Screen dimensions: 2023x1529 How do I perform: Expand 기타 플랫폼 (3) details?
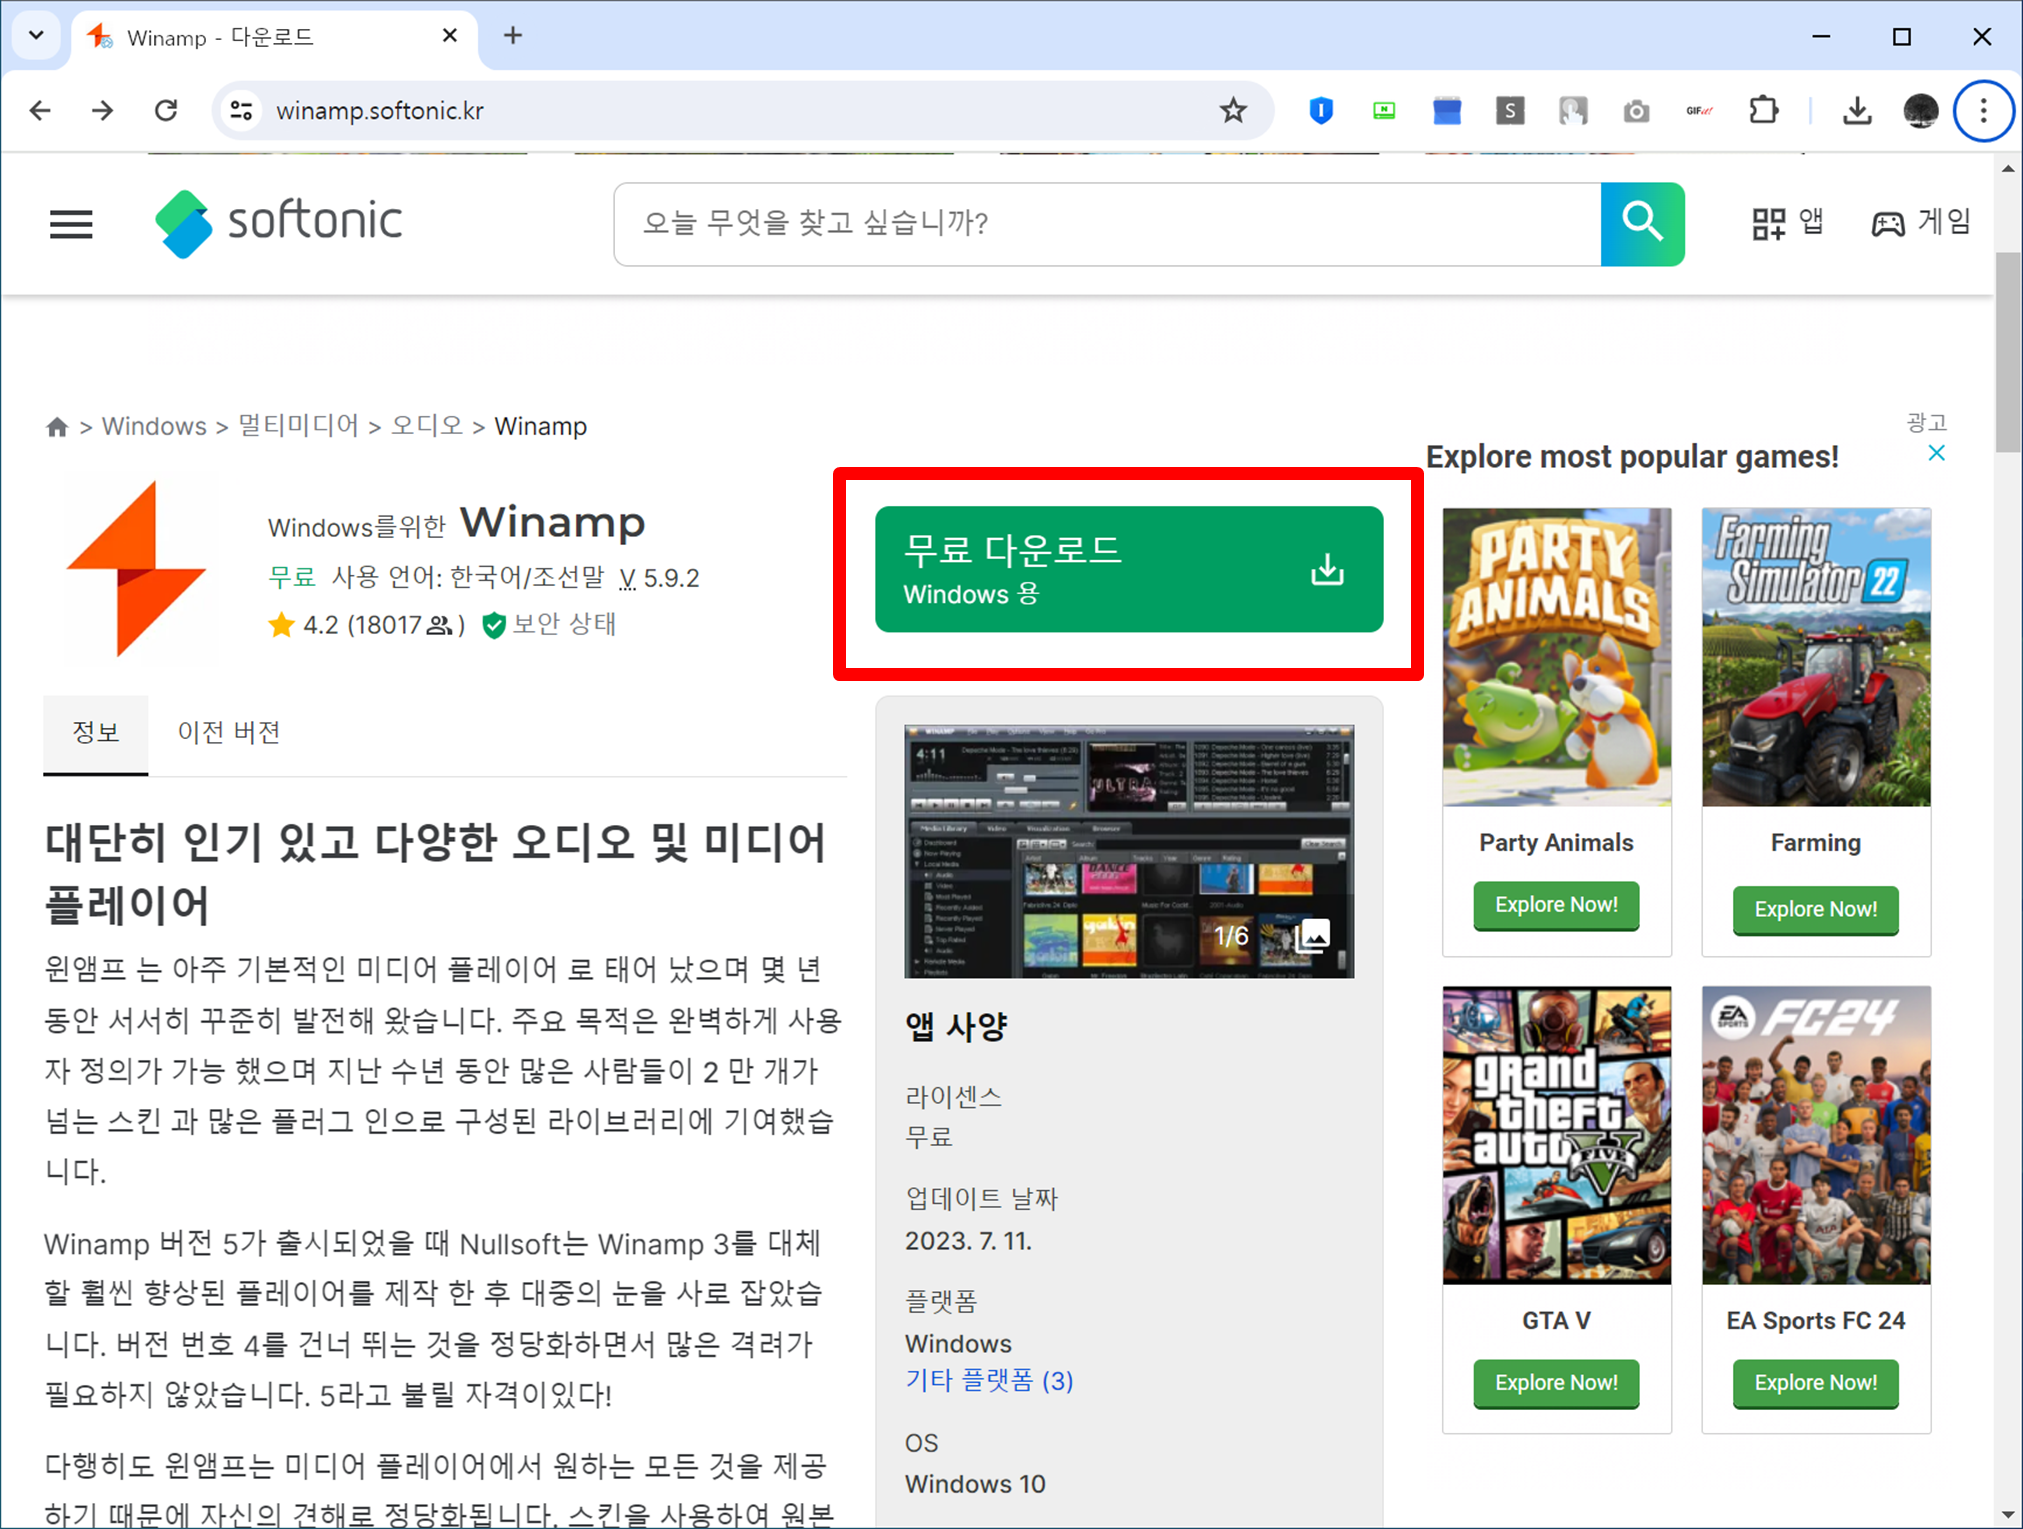(989, 1381)
